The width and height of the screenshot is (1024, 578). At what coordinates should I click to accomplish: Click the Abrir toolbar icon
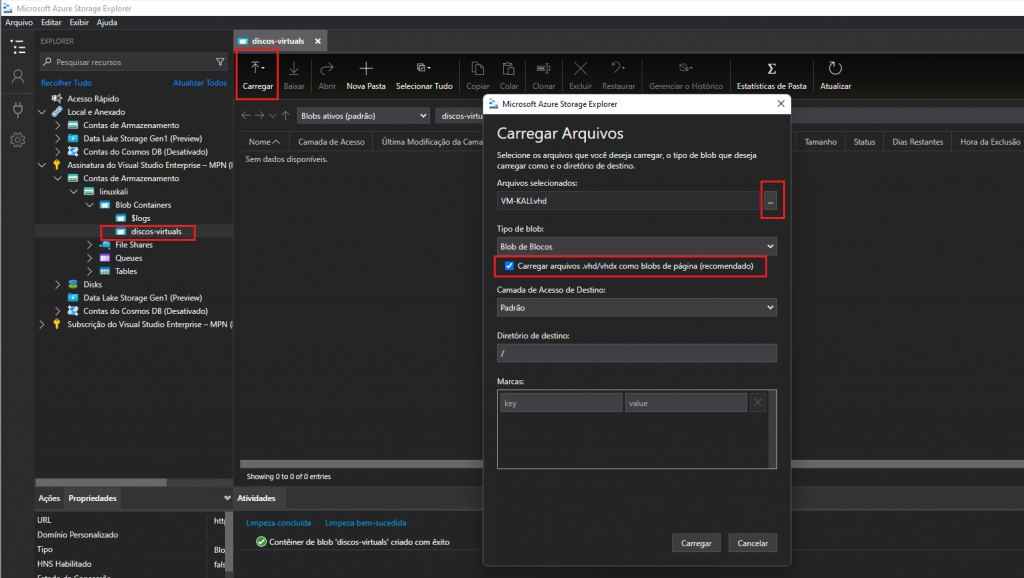point(327,76)
